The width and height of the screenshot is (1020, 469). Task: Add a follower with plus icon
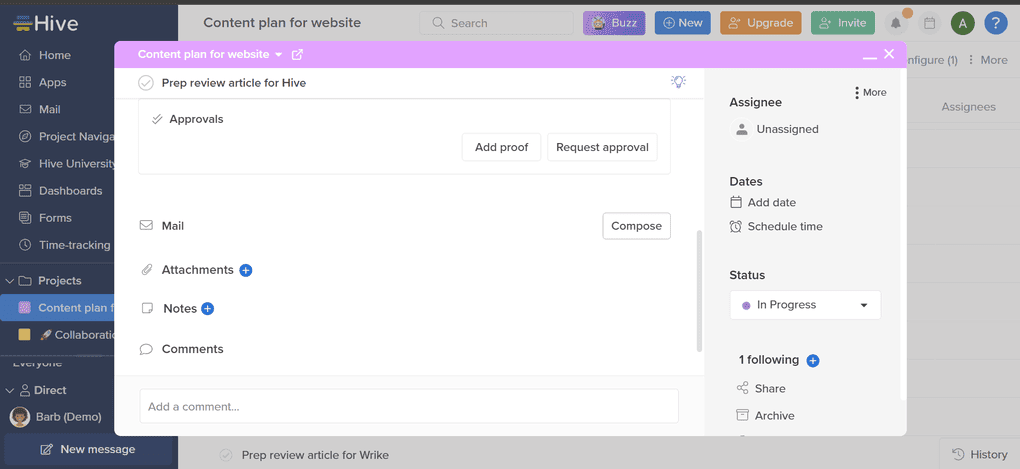(x=813, y=360)
